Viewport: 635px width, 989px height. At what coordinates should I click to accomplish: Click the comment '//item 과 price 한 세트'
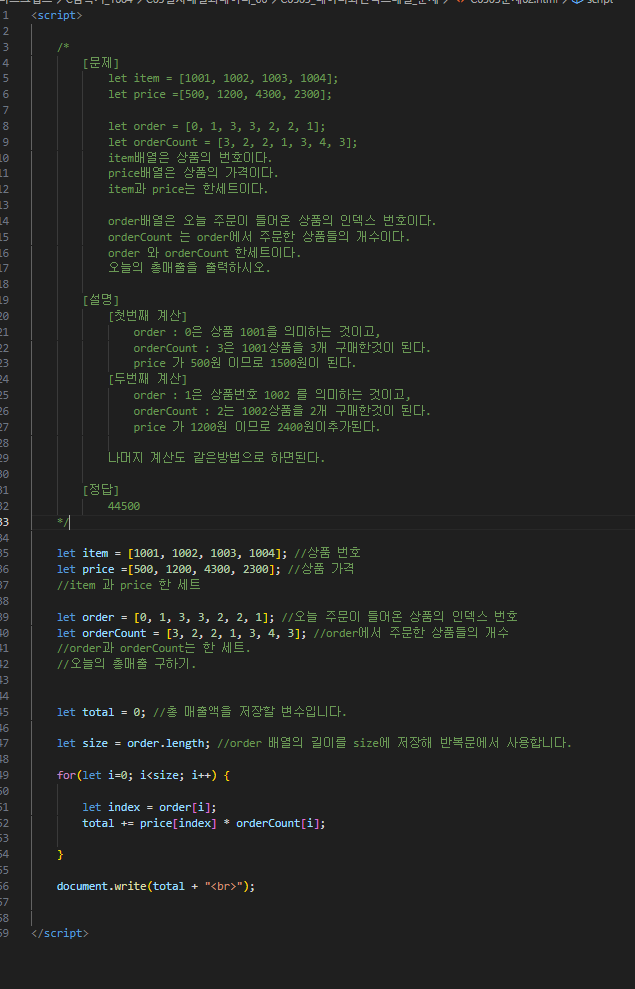[129, 585]
